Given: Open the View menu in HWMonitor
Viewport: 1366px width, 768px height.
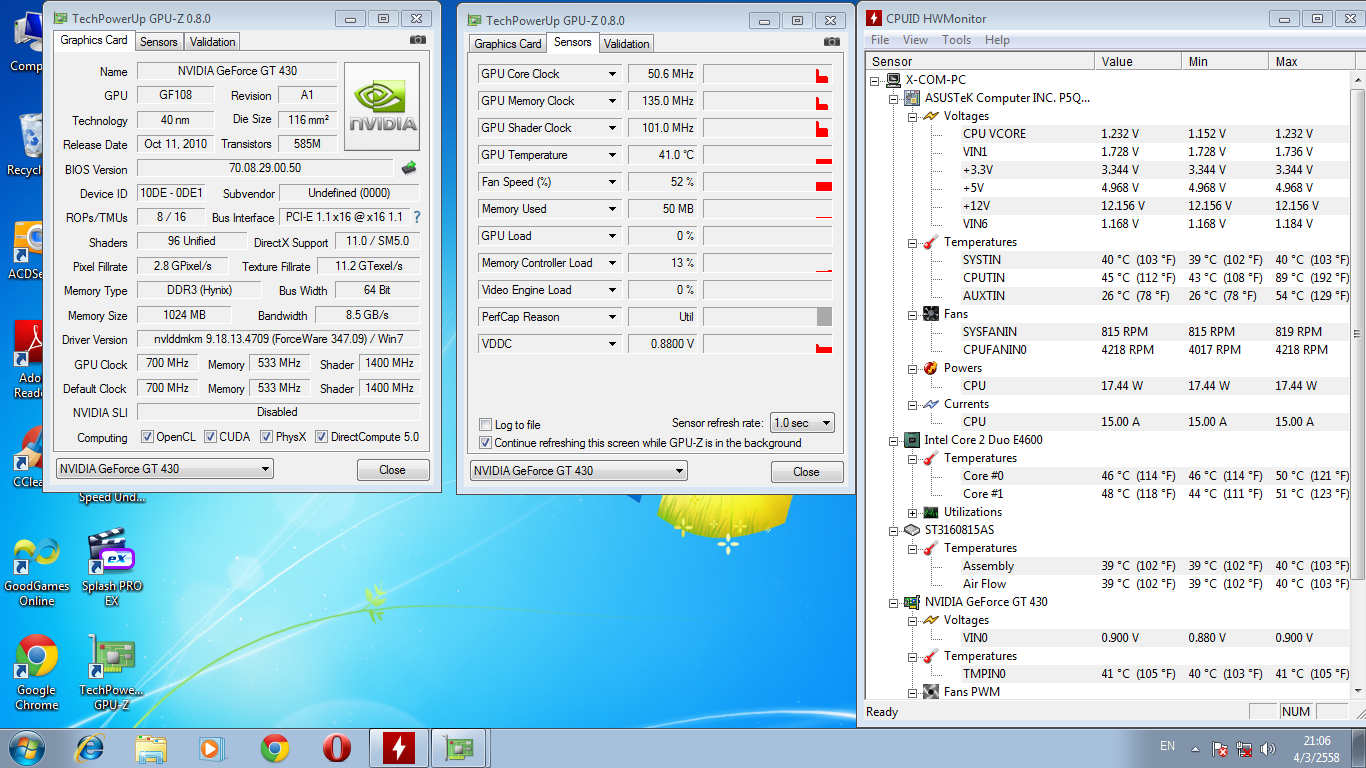Looking at the screenshot, I should tap(915, 40).
